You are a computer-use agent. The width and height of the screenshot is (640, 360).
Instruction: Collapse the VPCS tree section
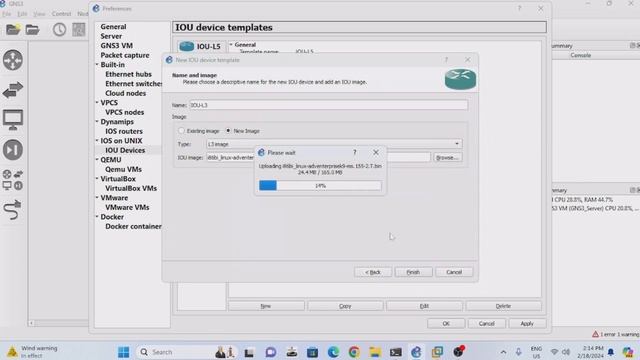click(x=97, y=102)
